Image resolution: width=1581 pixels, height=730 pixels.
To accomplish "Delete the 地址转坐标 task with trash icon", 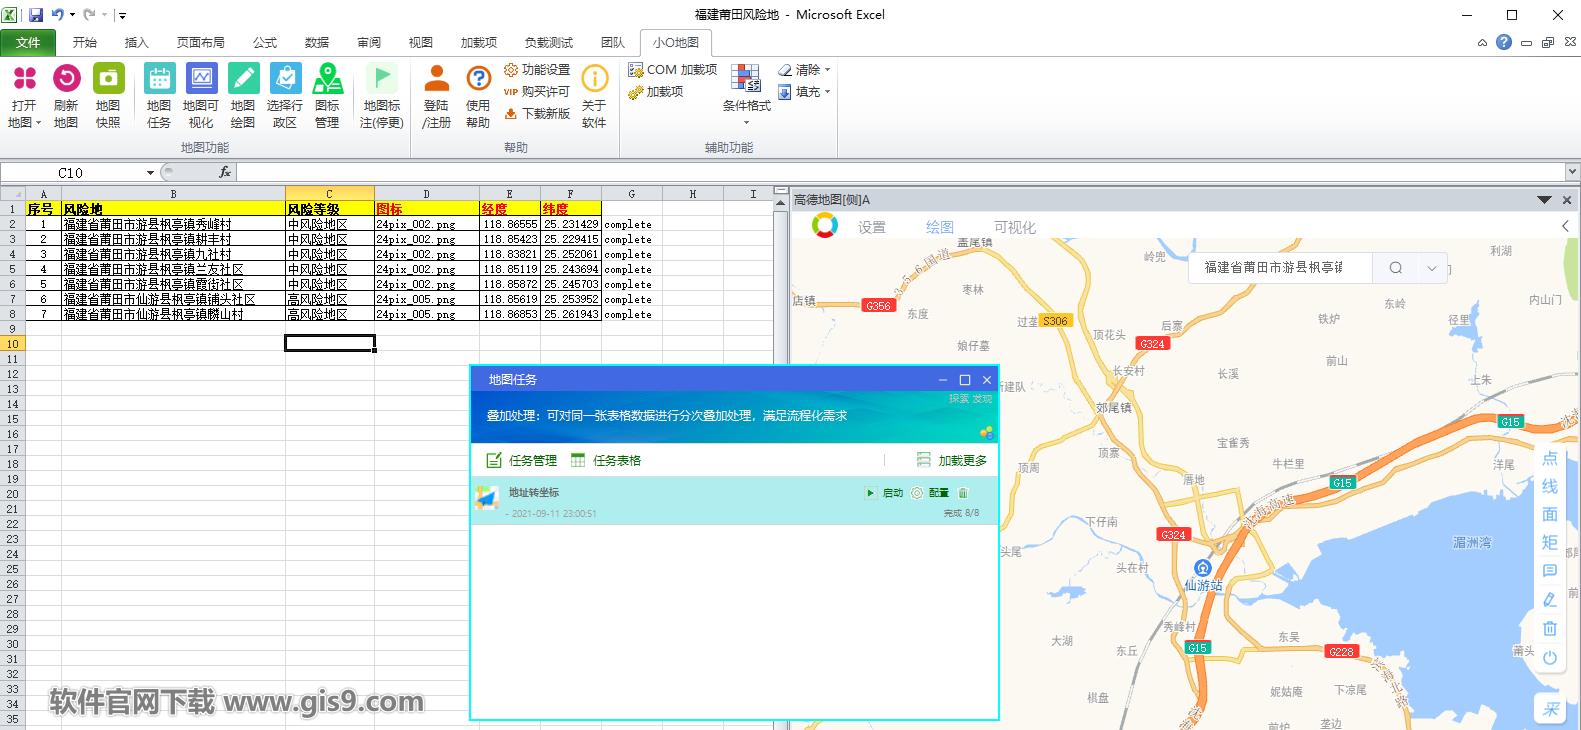I will point(964,493).
